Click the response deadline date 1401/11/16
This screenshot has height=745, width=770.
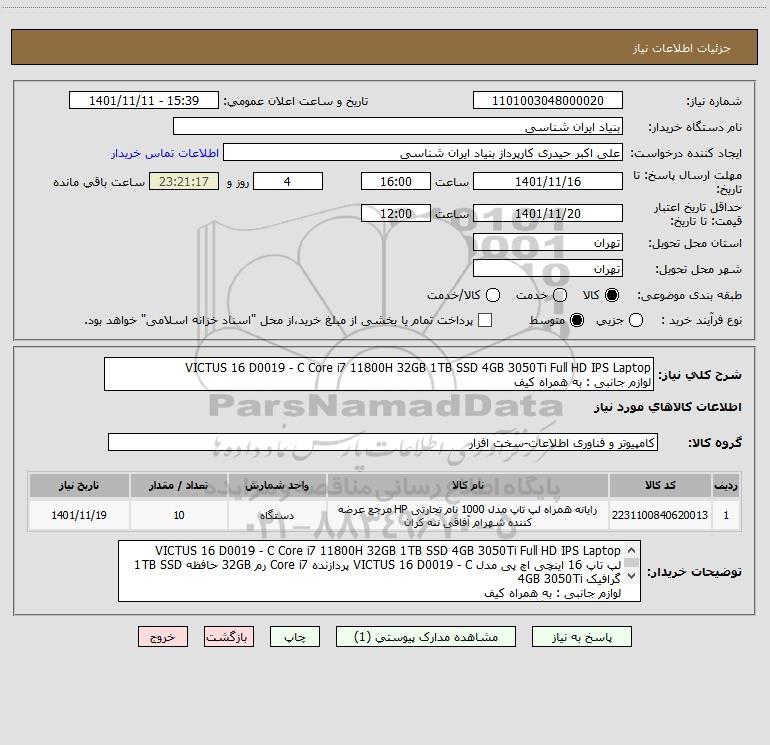(548, 181)
